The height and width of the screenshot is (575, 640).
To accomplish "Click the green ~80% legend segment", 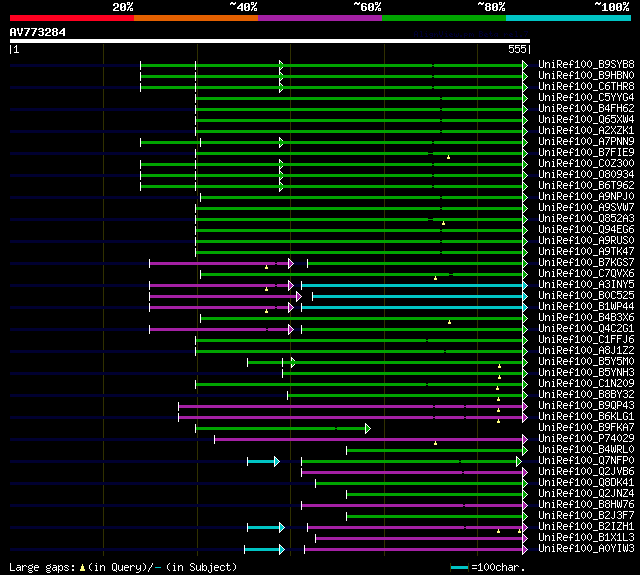I will (444, 18).
